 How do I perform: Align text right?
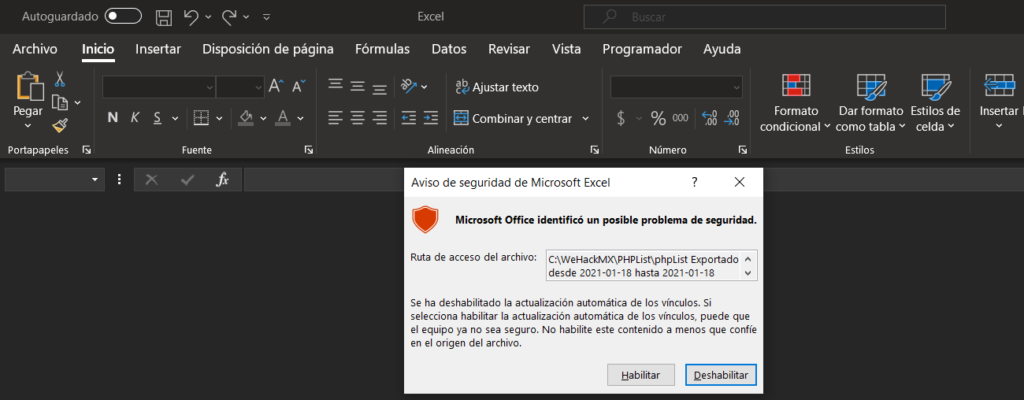click(379, 118)
